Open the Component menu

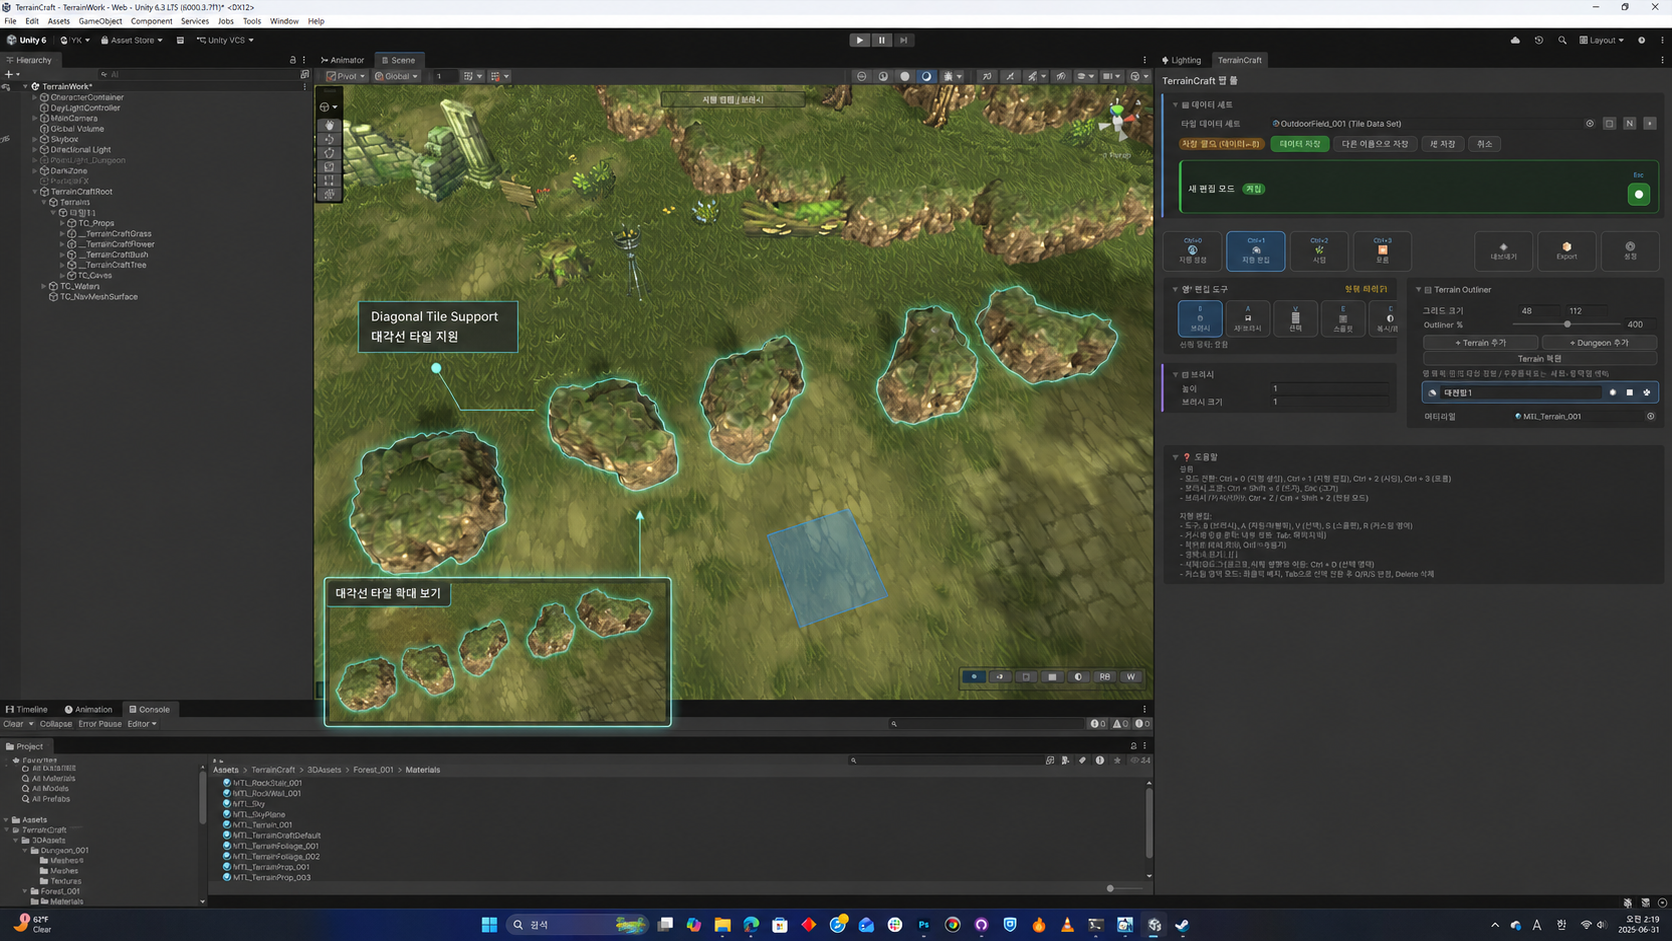(x=151, y=21)
